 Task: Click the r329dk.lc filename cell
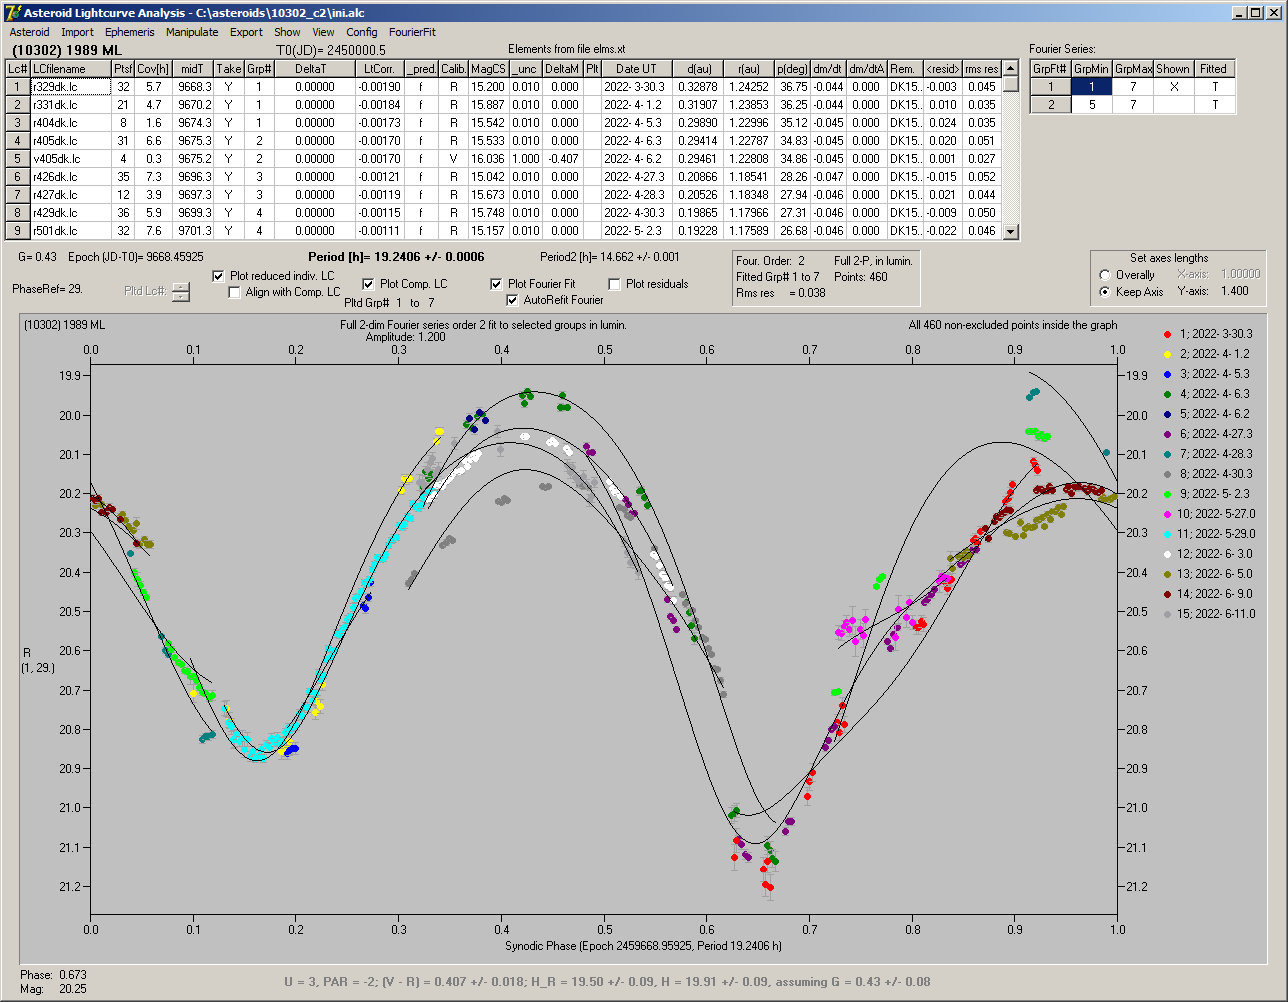70,87
